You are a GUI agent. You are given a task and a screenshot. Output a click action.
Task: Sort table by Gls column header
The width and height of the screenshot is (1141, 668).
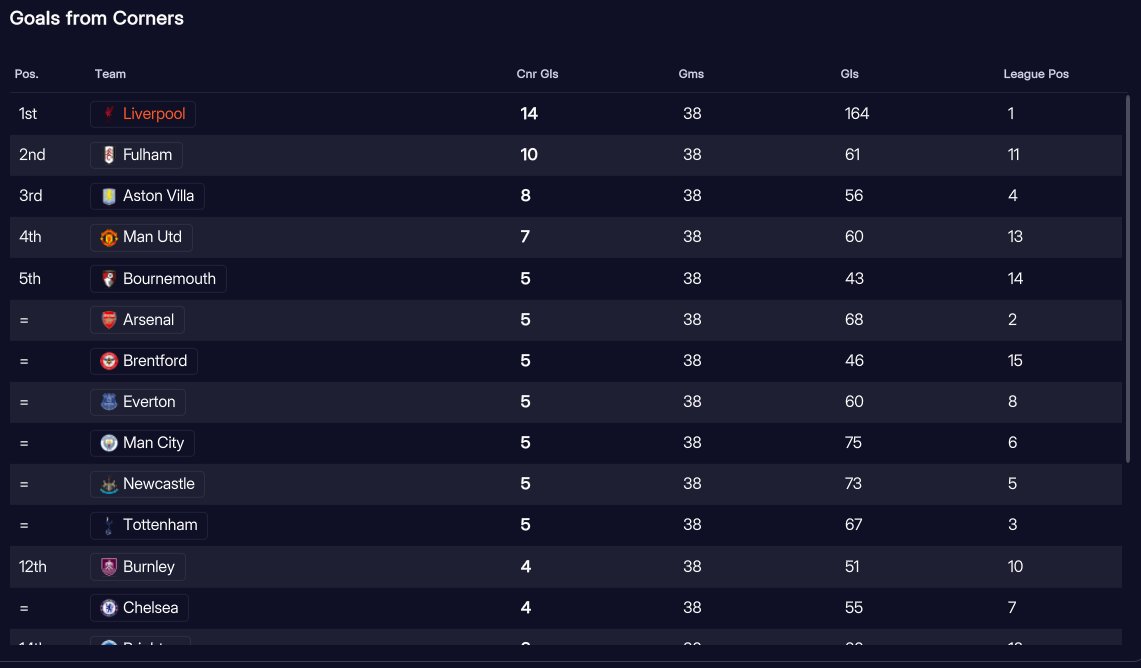click(x=849, y=73)
